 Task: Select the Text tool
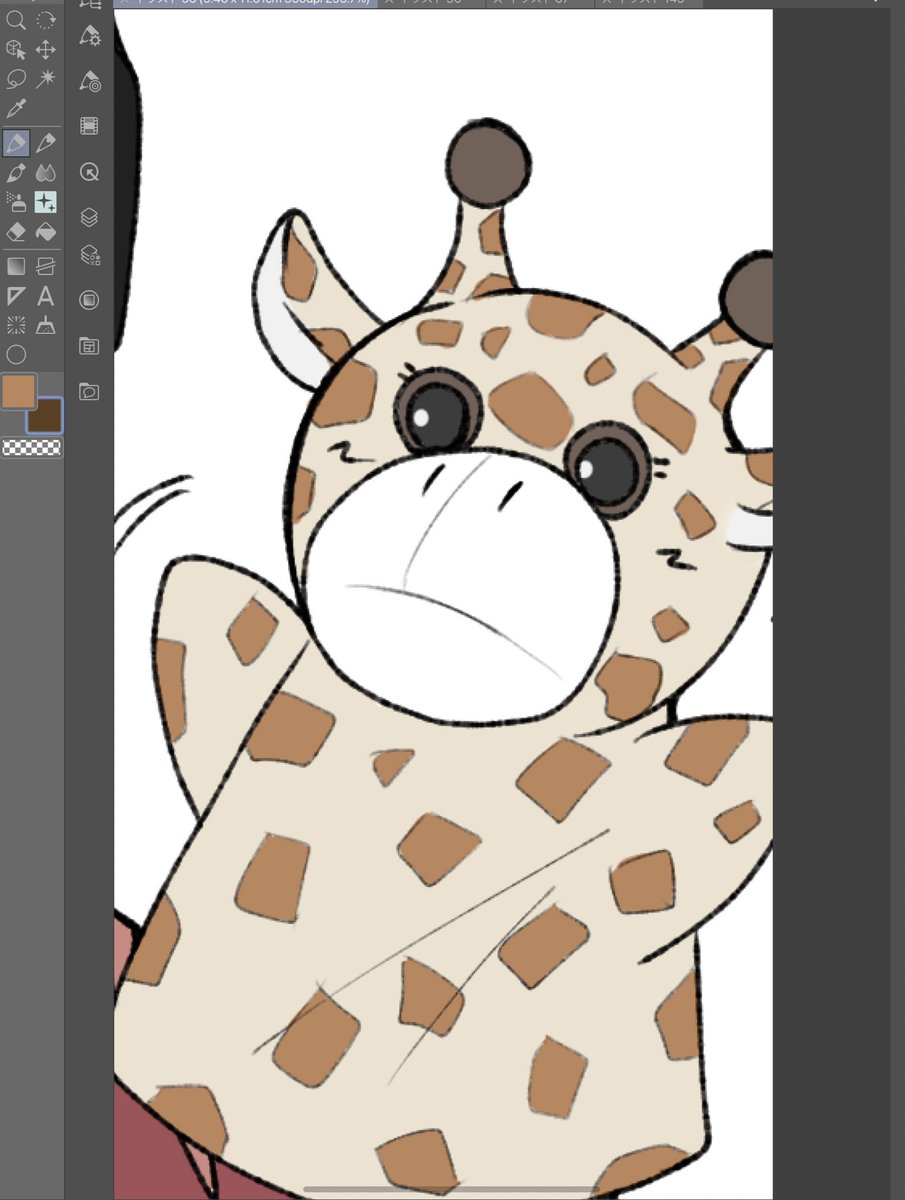click(x=45, y=296)
